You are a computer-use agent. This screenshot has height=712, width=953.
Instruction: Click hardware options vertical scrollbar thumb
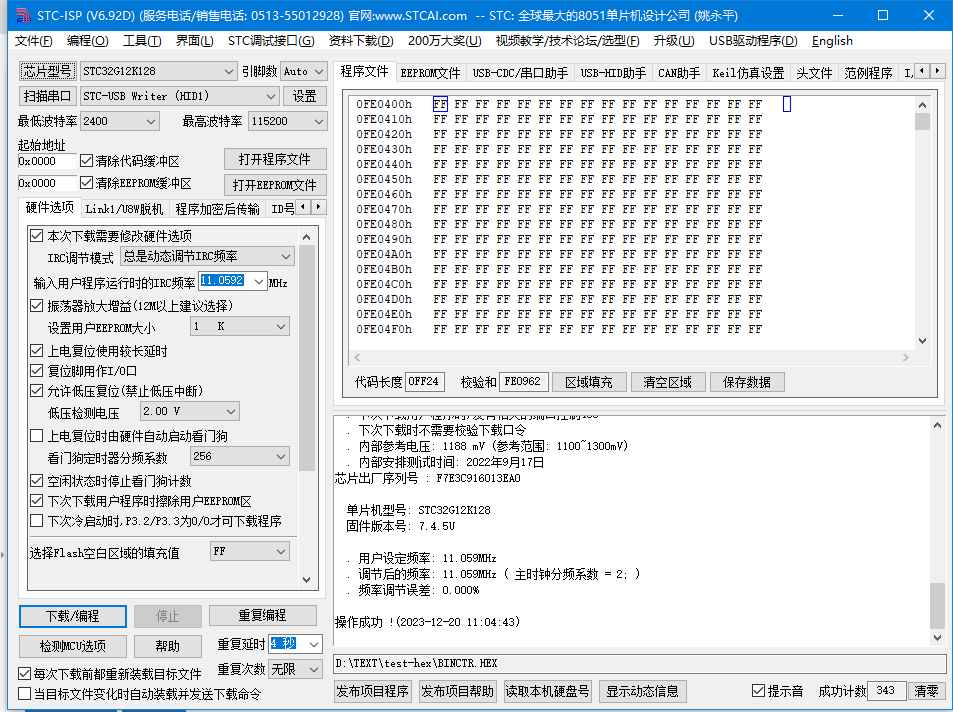click(x=306, y=358)
